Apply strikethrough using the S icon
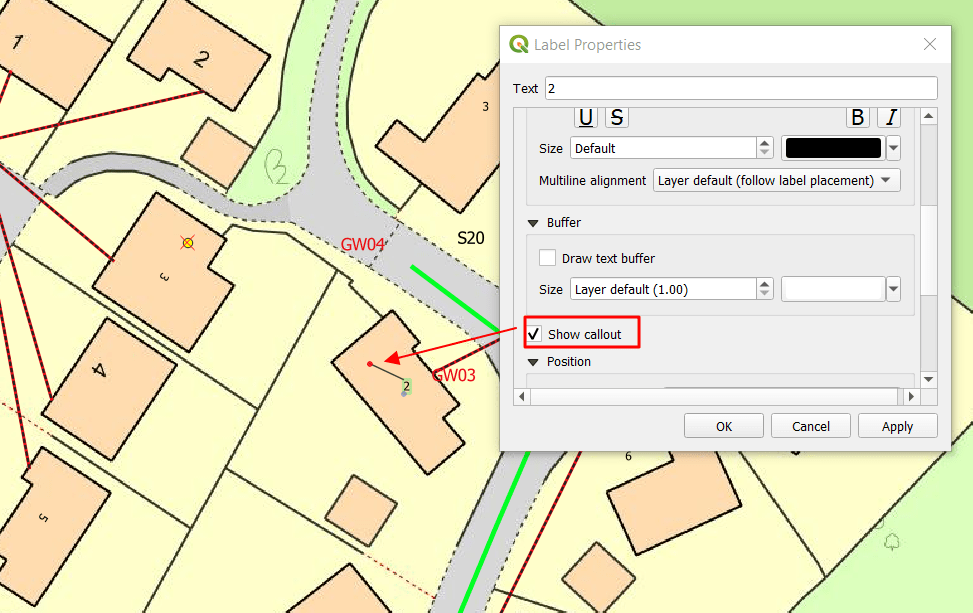 (616, 117)
